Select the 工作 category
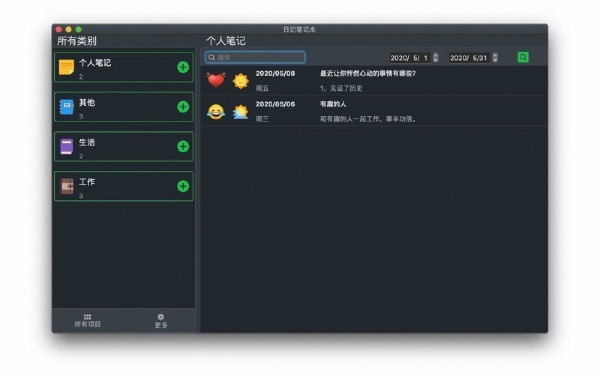Image resolution: width=600 pixels, height=375 pixels. (x=124, y=186)
